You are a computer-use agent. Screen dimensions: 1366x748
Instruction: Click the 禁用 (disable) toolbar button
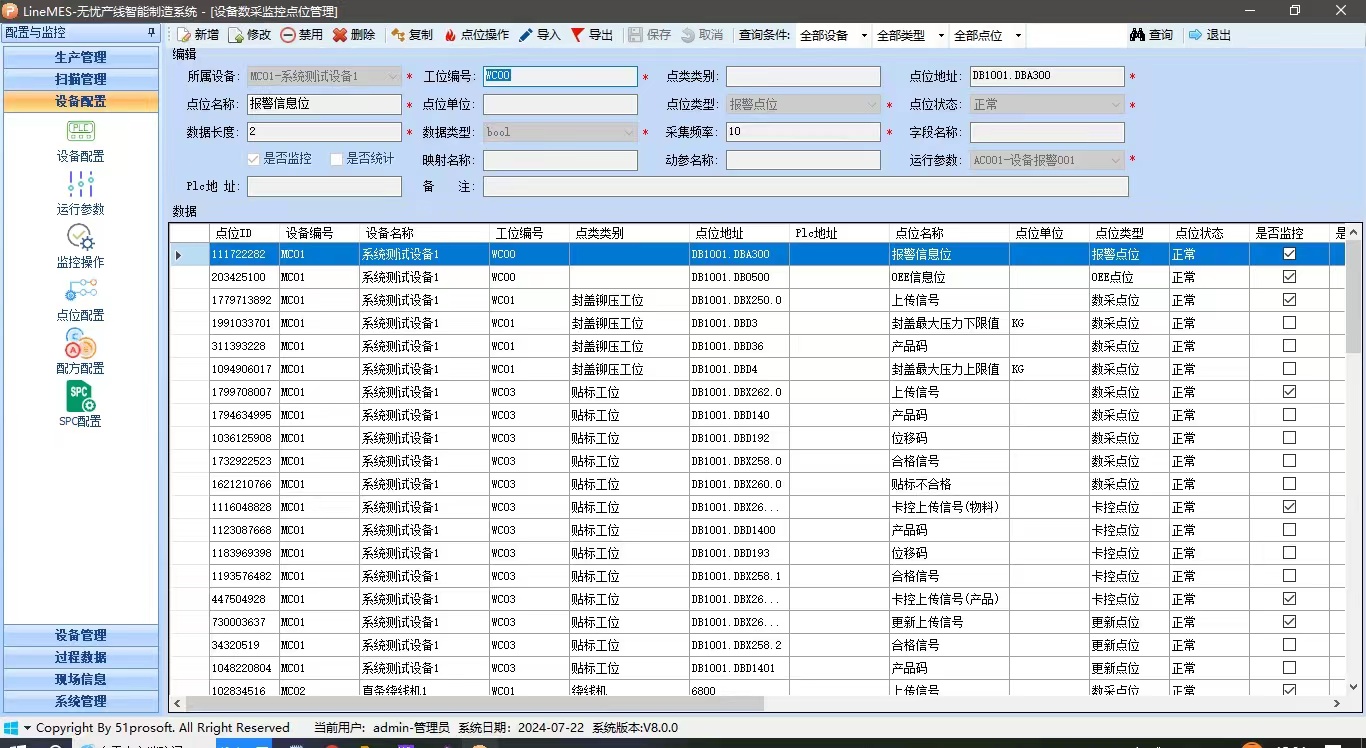click(302, 35)
